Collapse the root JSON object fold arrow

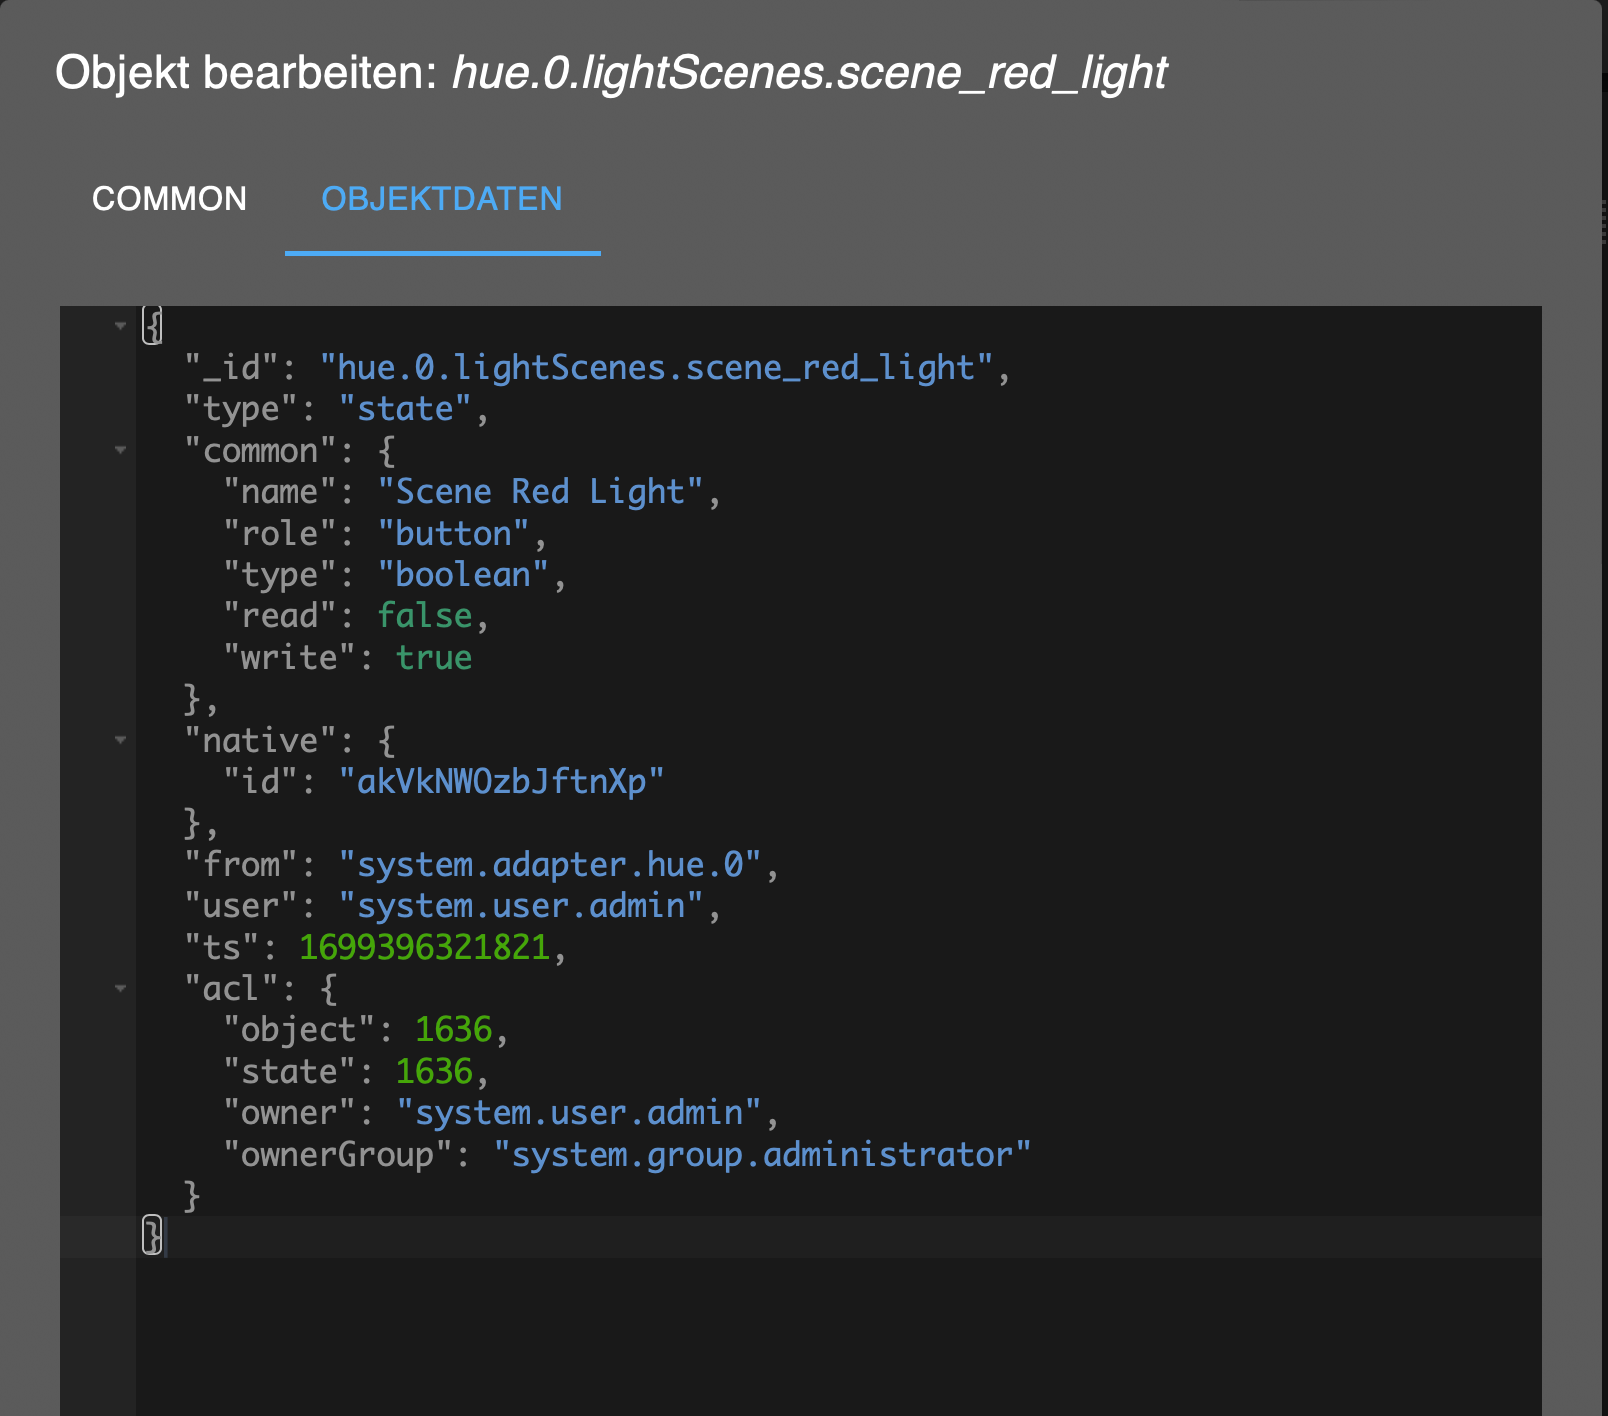click(121, 326)
